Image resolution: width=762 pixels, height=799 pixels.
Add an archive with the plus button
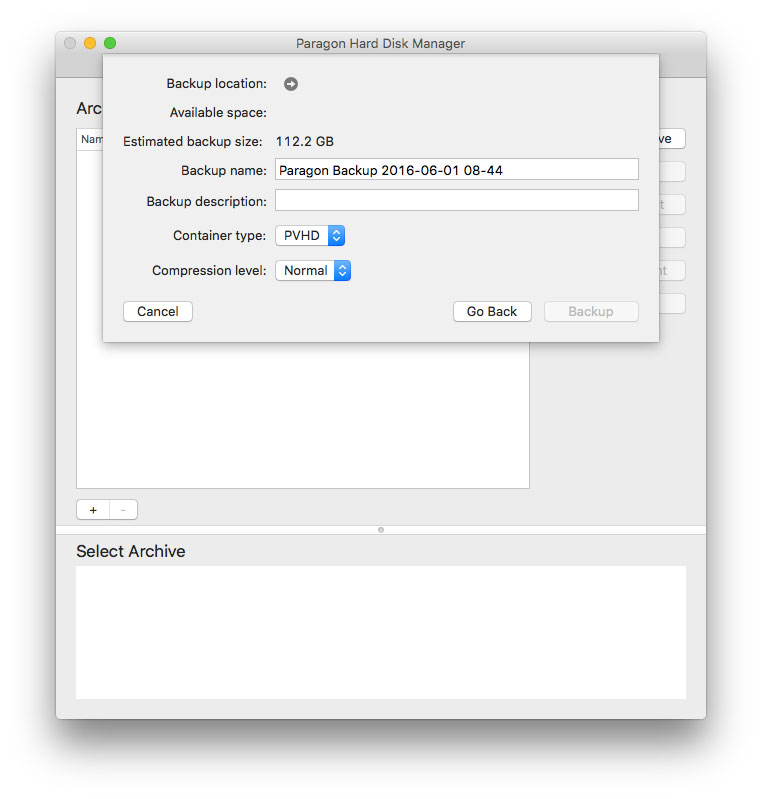tap(93, 510)
